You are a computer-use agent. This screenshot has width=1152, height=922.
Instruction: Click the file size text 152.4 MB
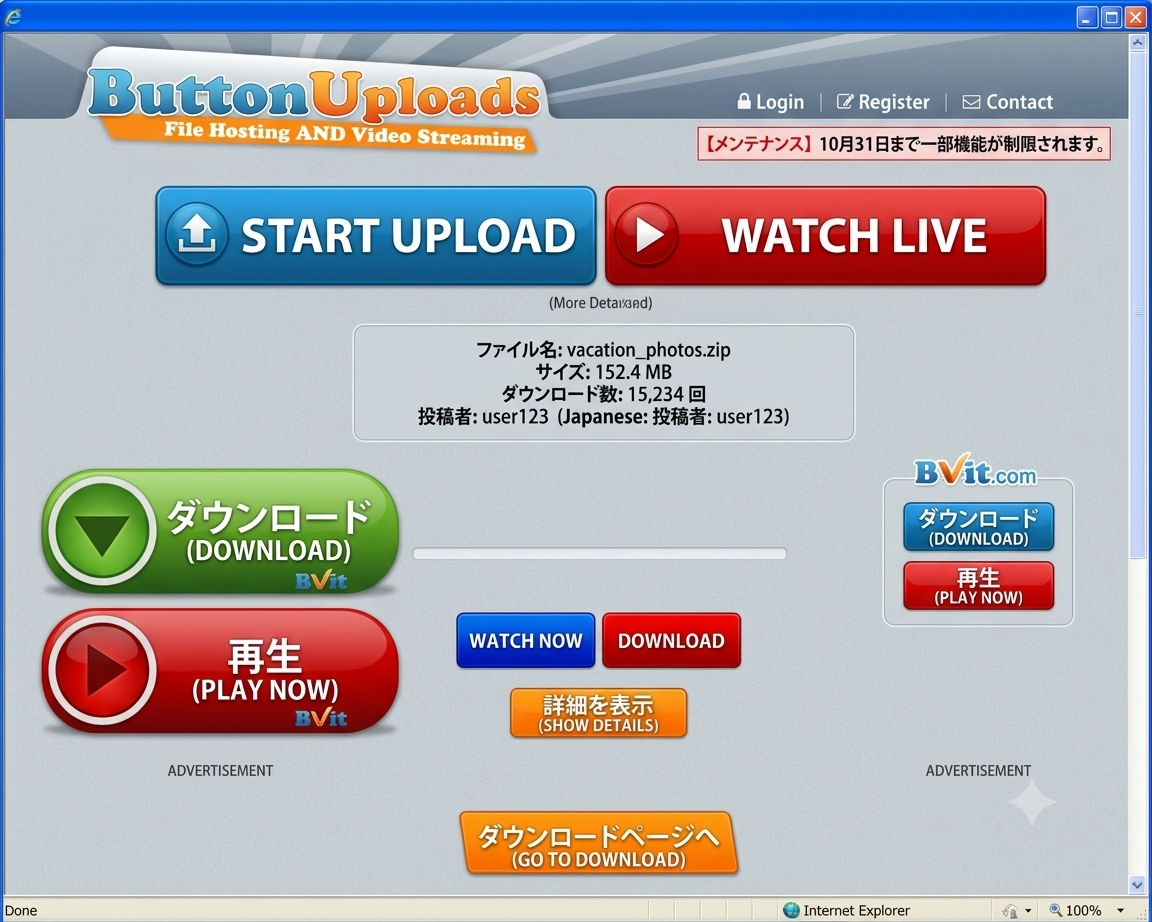pyautogui.click(x=633, y=372)
